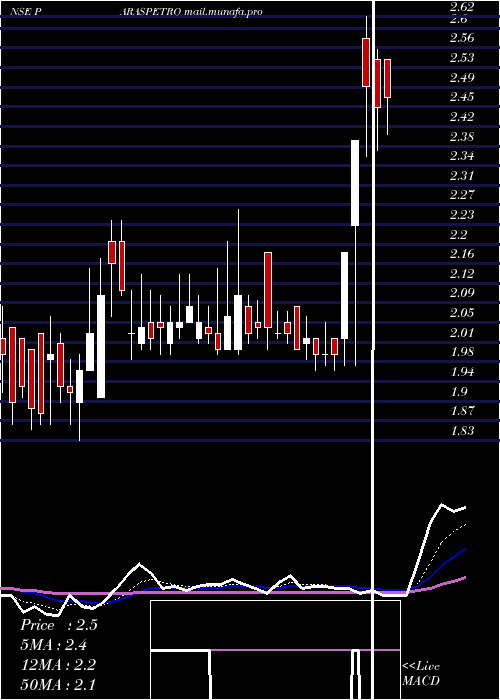Click the 2.49 price axis label
The height and width of the screenshot is (700, 500).
[x=462, y=77]
